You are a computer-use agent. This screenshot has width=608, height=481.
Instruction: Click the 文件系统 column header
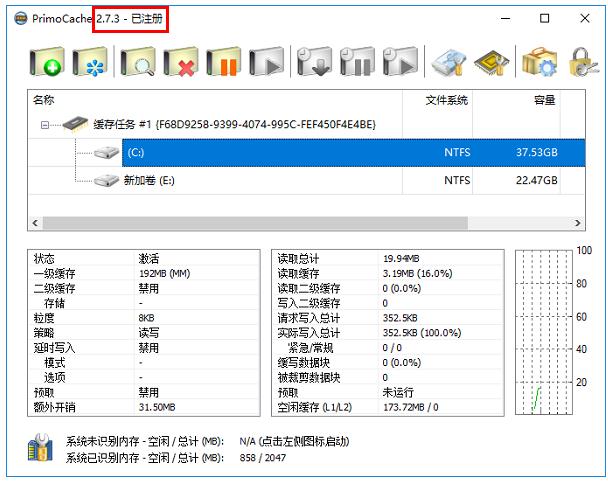point(446,100)
